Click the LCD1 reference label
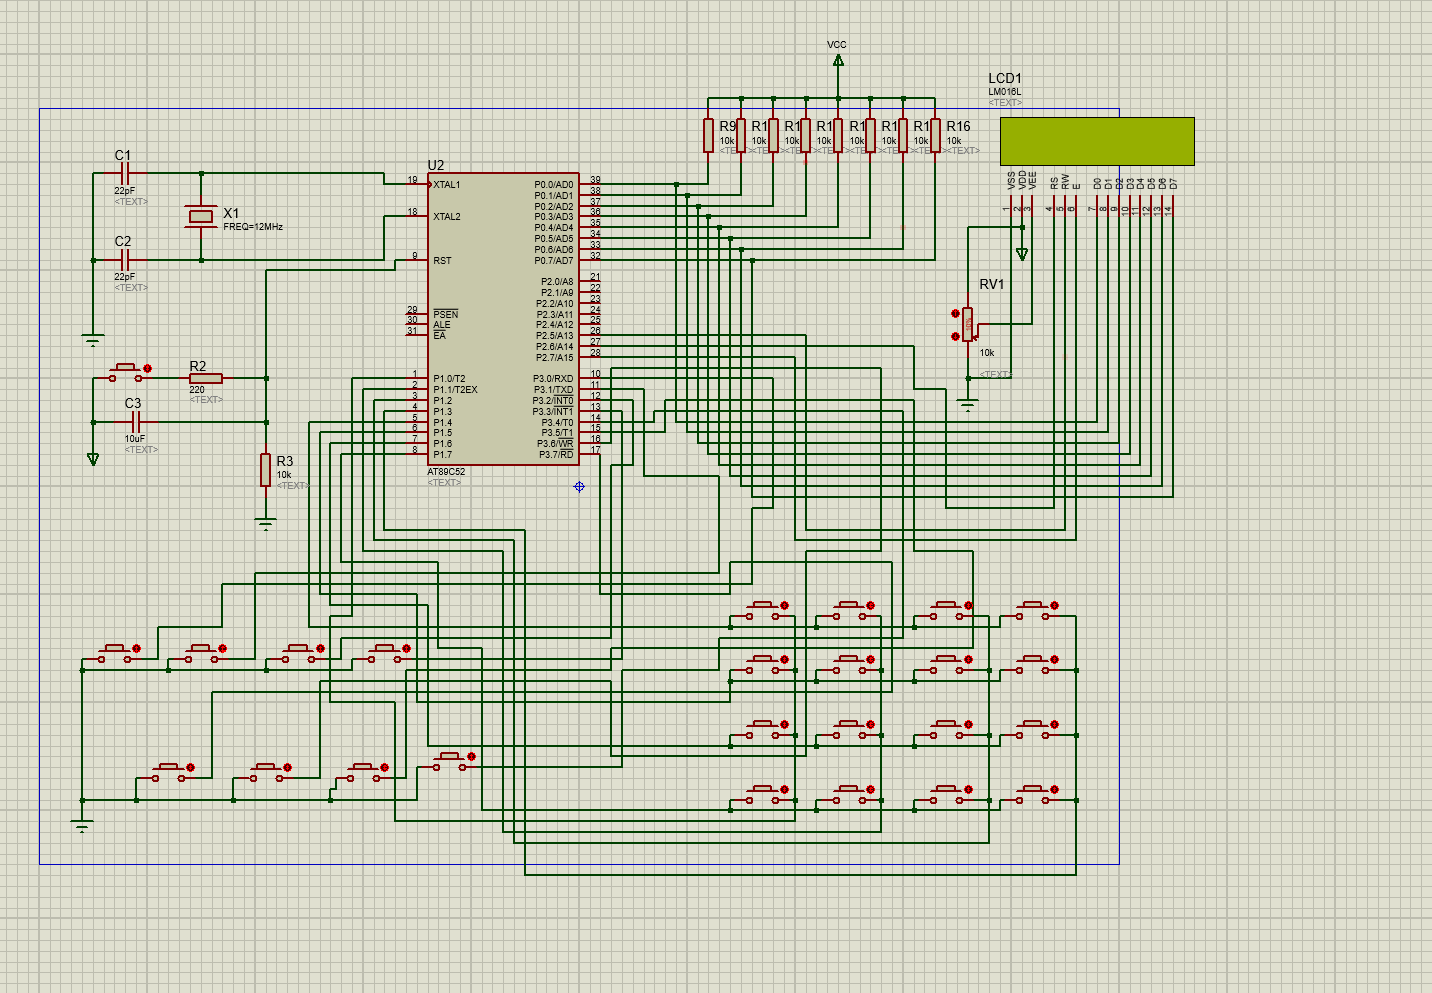 coord(1005,78)
